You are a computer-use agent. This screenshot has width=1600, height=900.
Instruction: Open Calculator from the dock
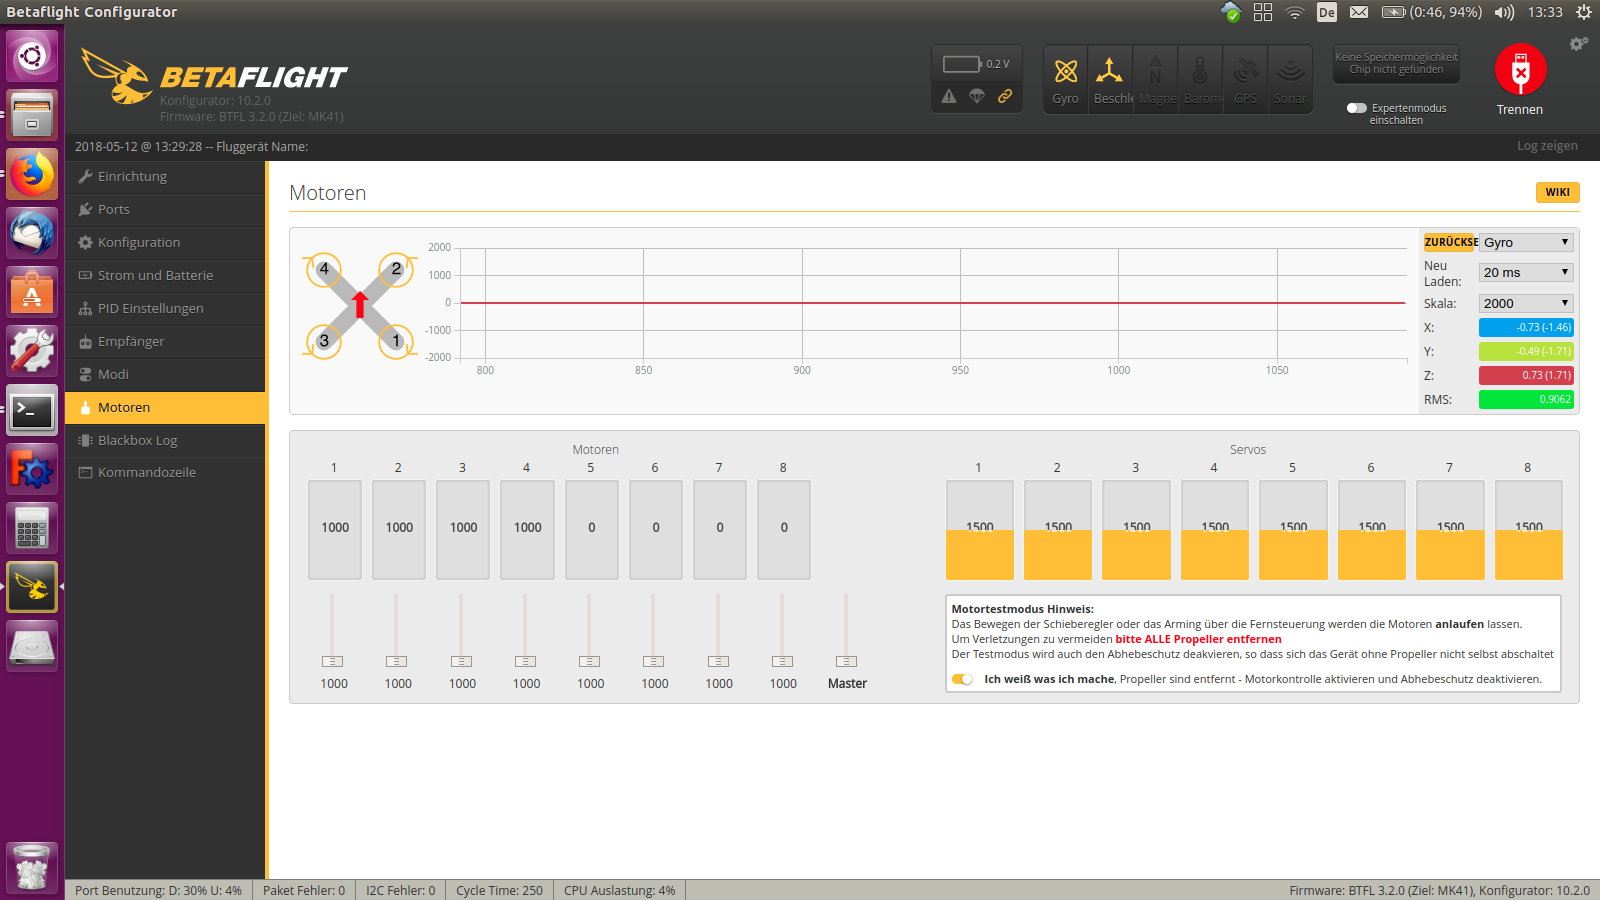click(x=32, y=528)
